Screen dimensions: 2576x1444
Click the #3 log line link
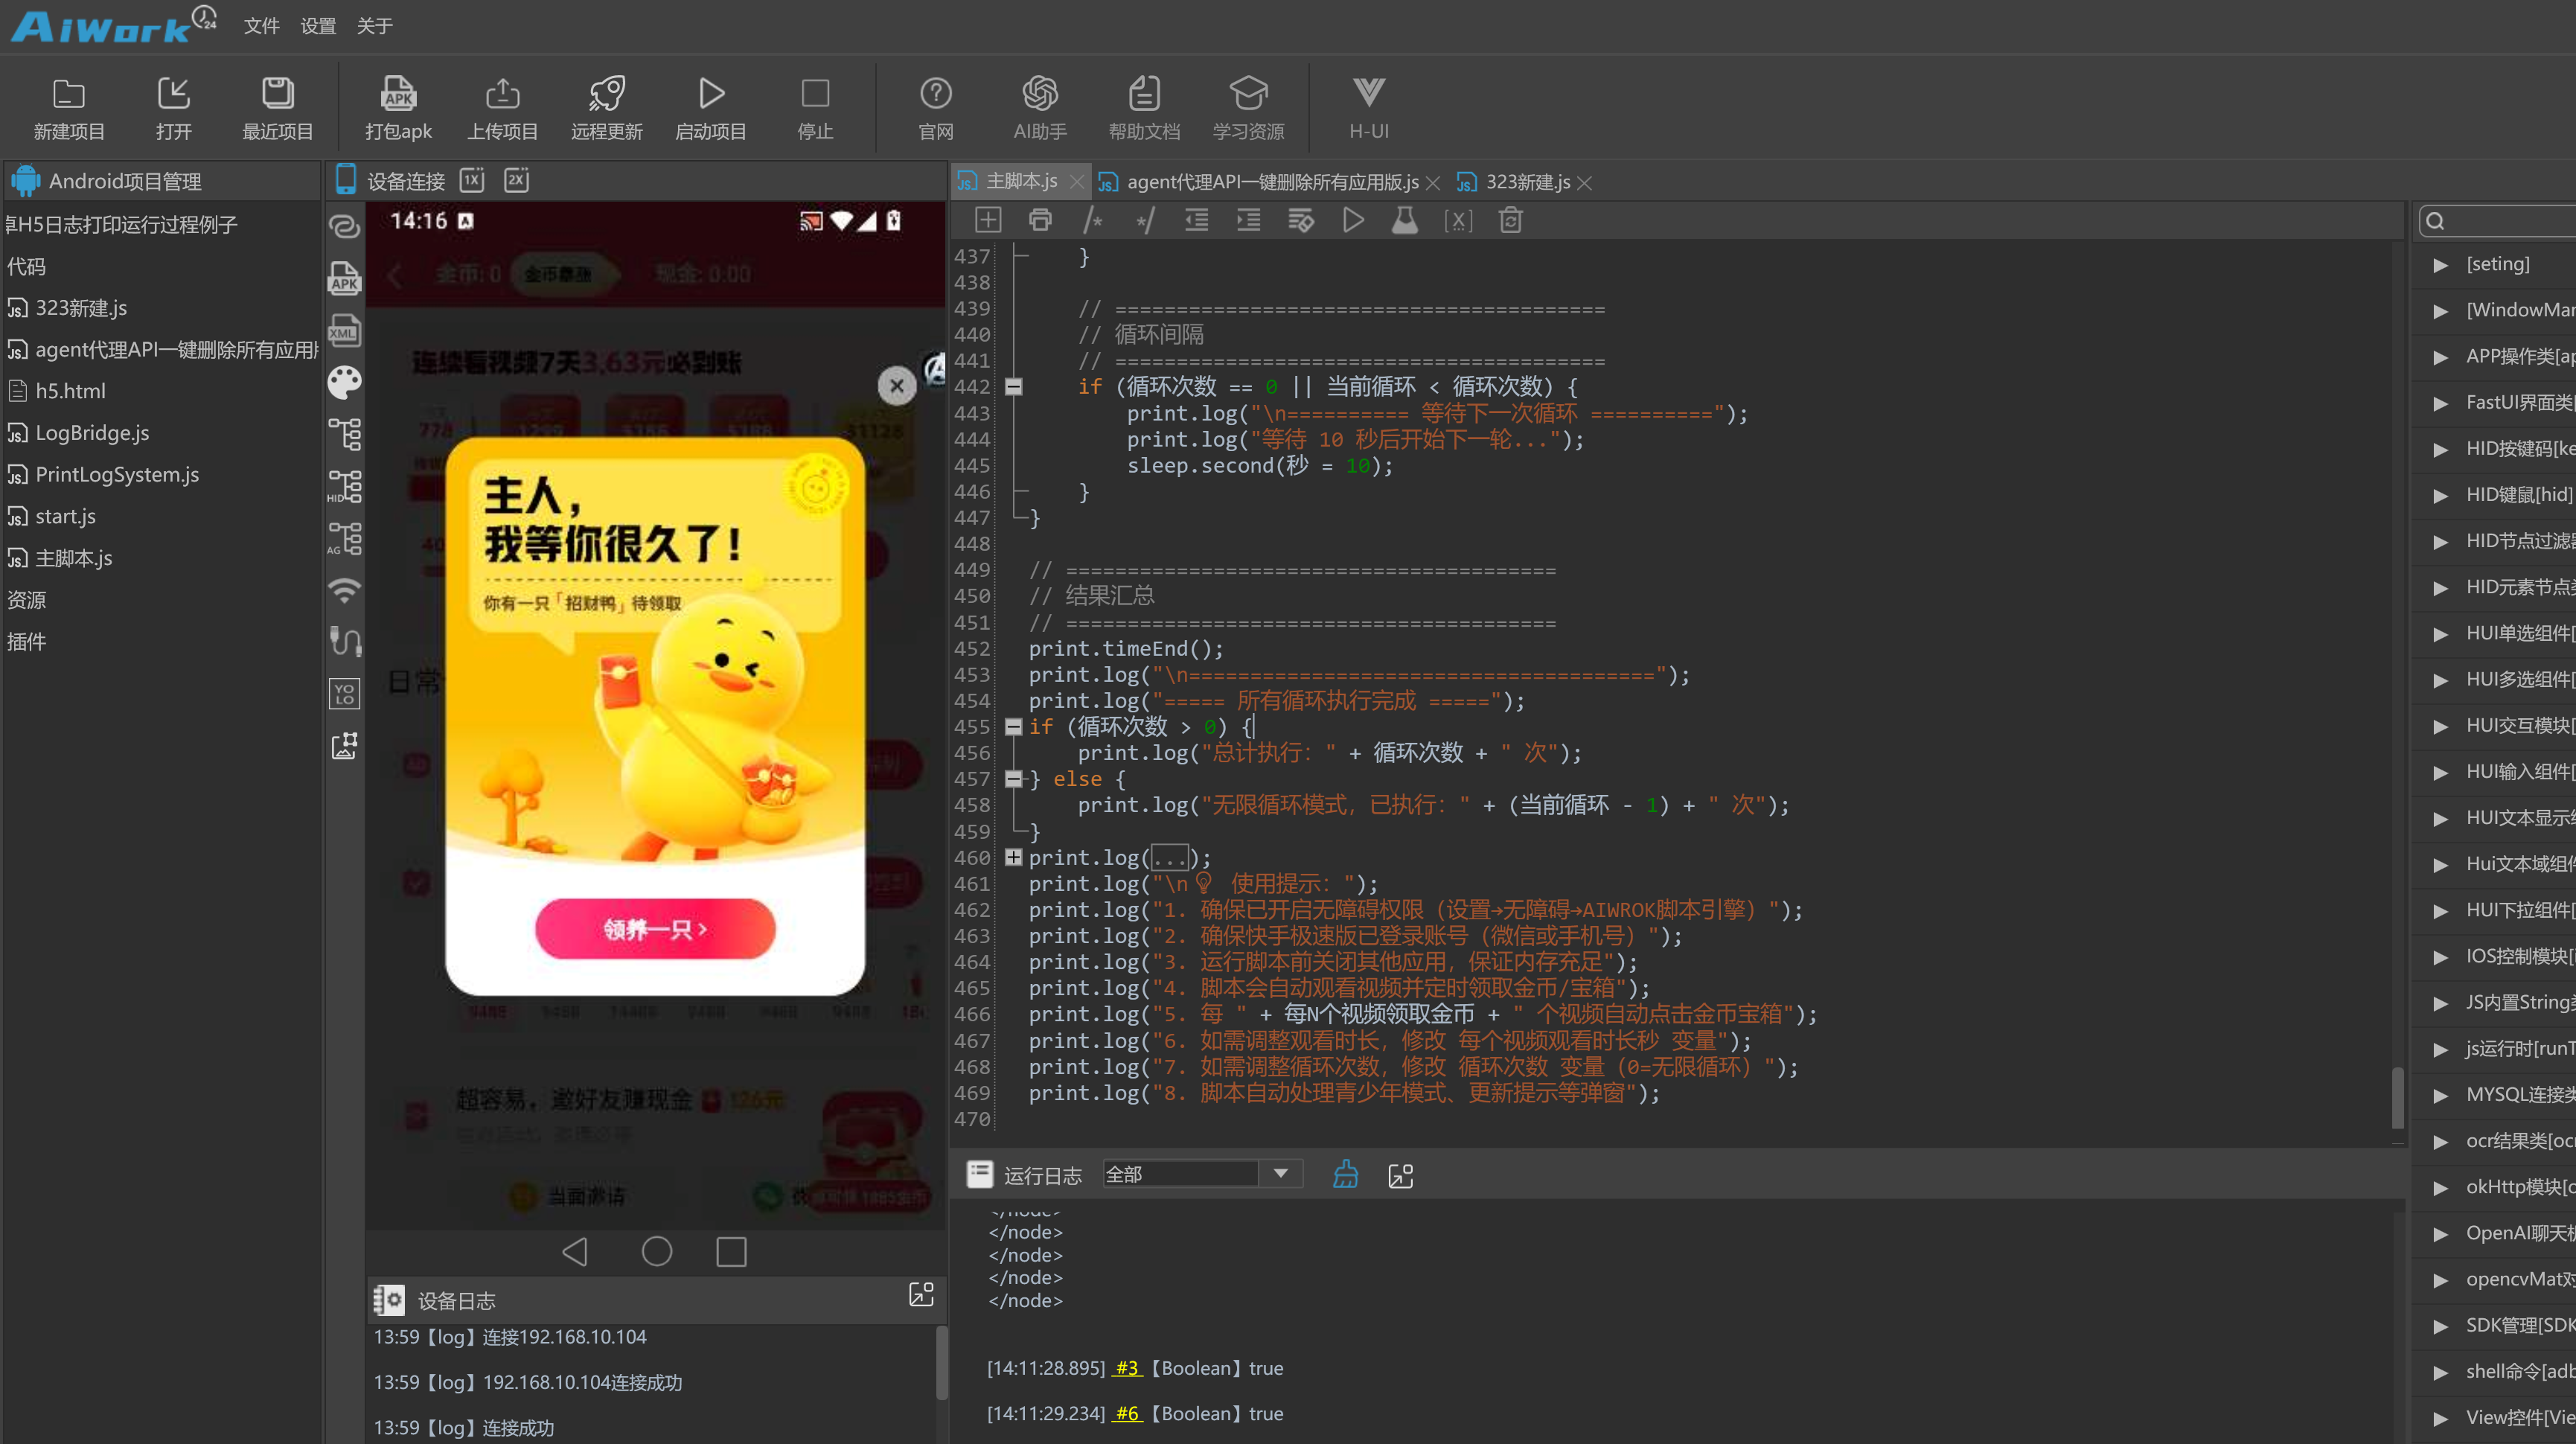point(1127,1368)
